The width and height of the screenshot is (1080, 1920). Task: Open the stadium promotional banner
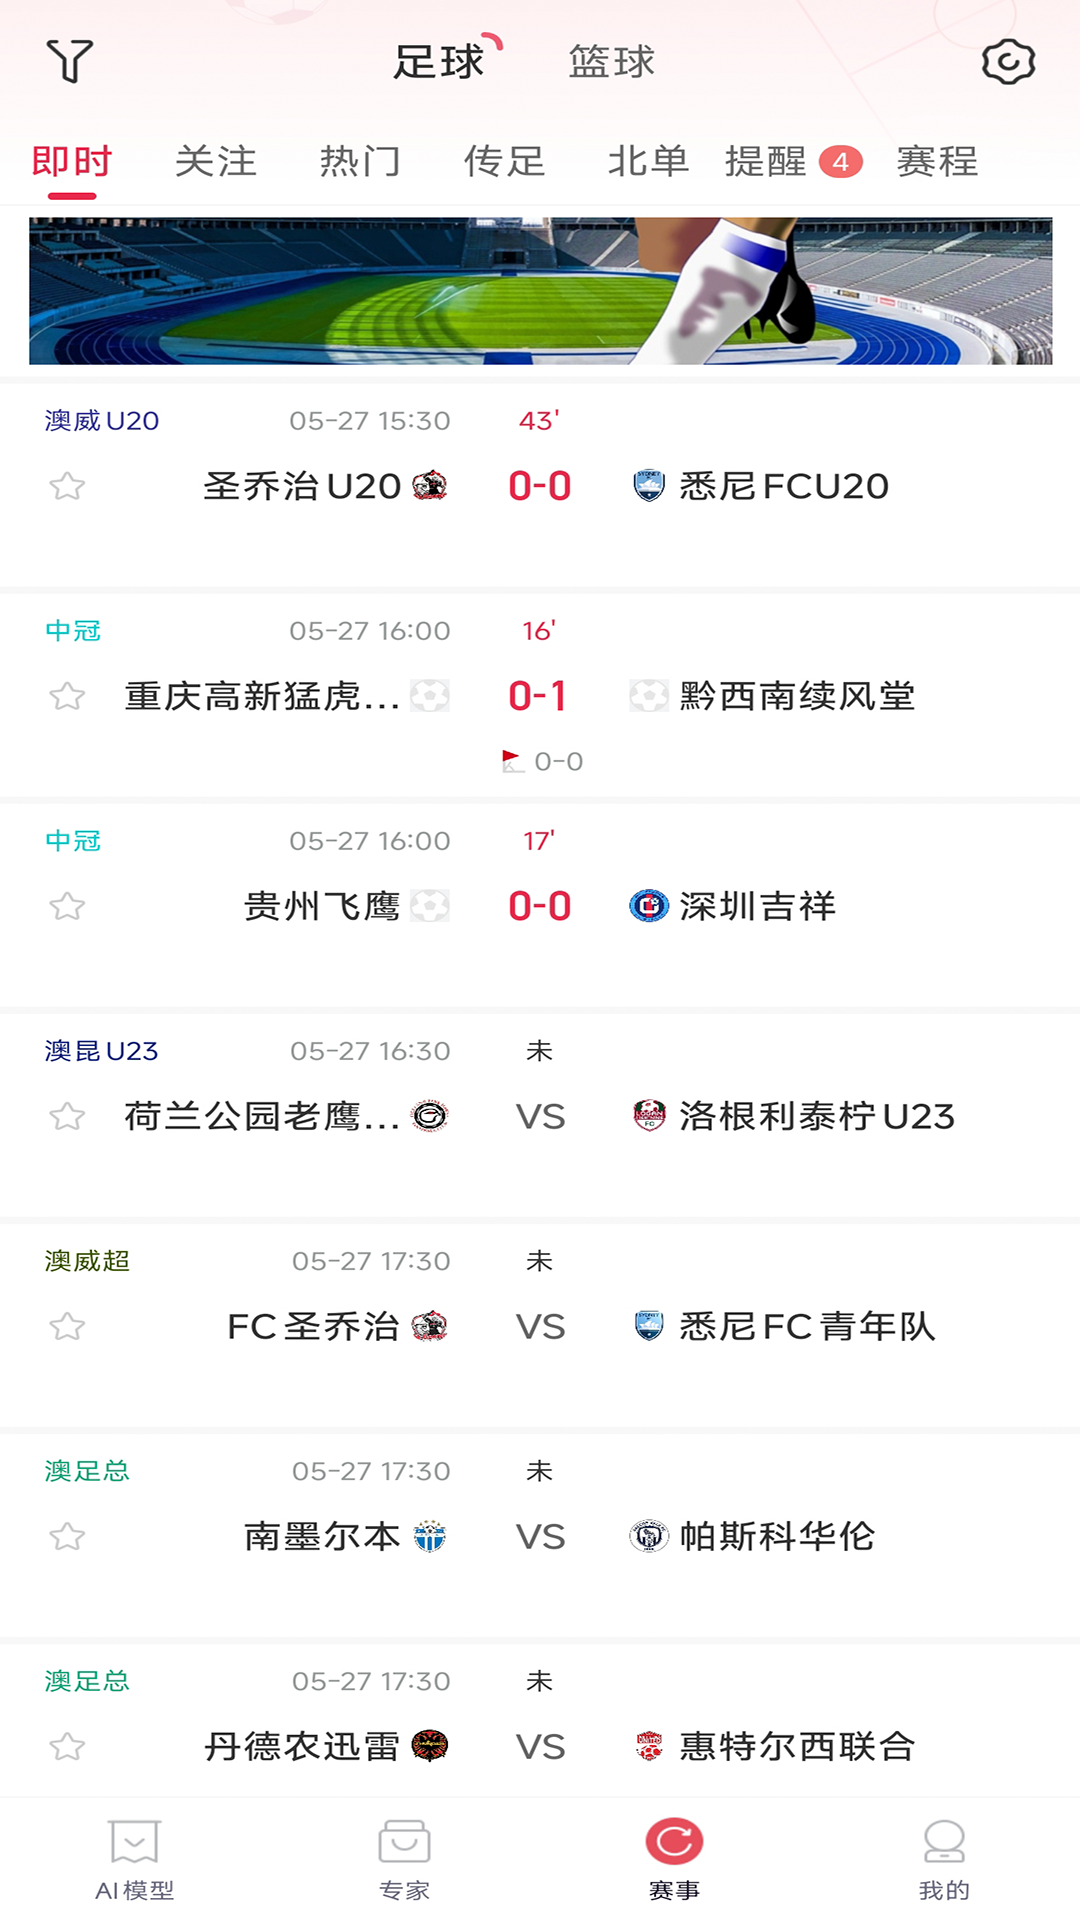[x=540, y=291]
